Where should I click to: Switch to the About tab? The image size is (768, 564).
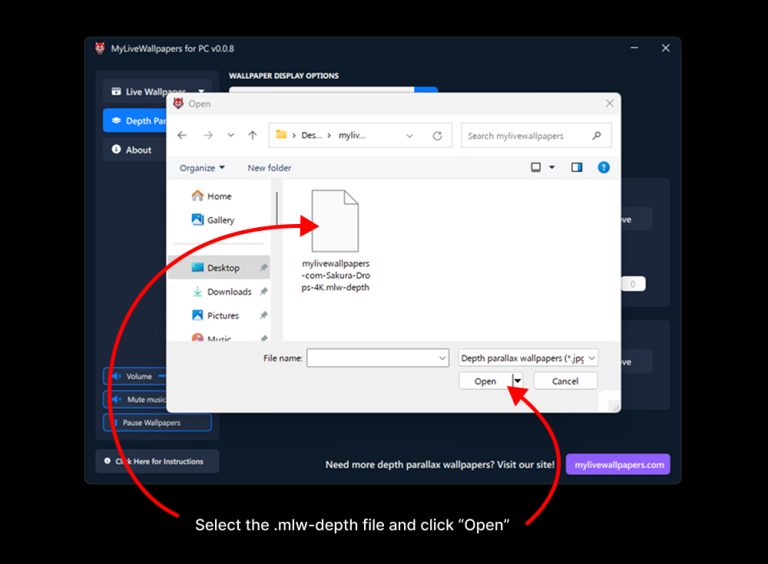pos(138,150)
